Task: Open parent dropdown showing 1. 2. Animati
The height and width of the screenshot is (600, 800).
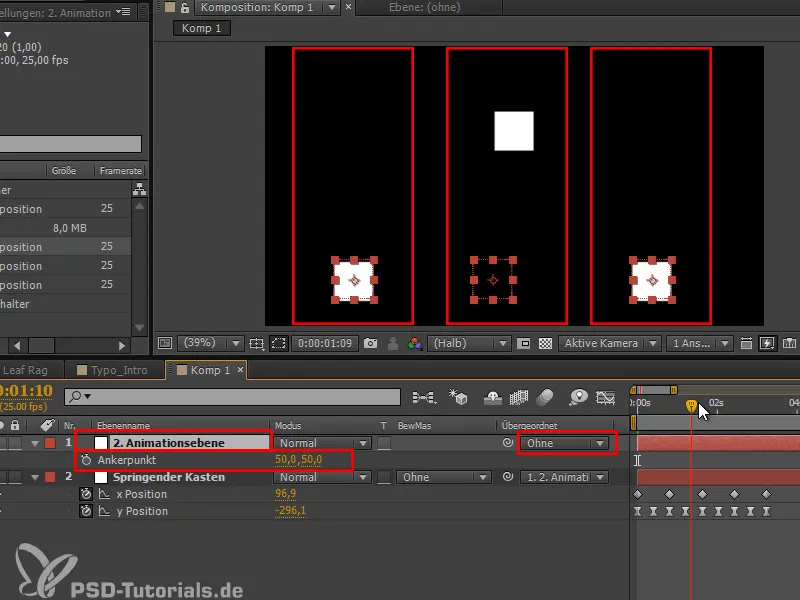Action: point(564,477)
